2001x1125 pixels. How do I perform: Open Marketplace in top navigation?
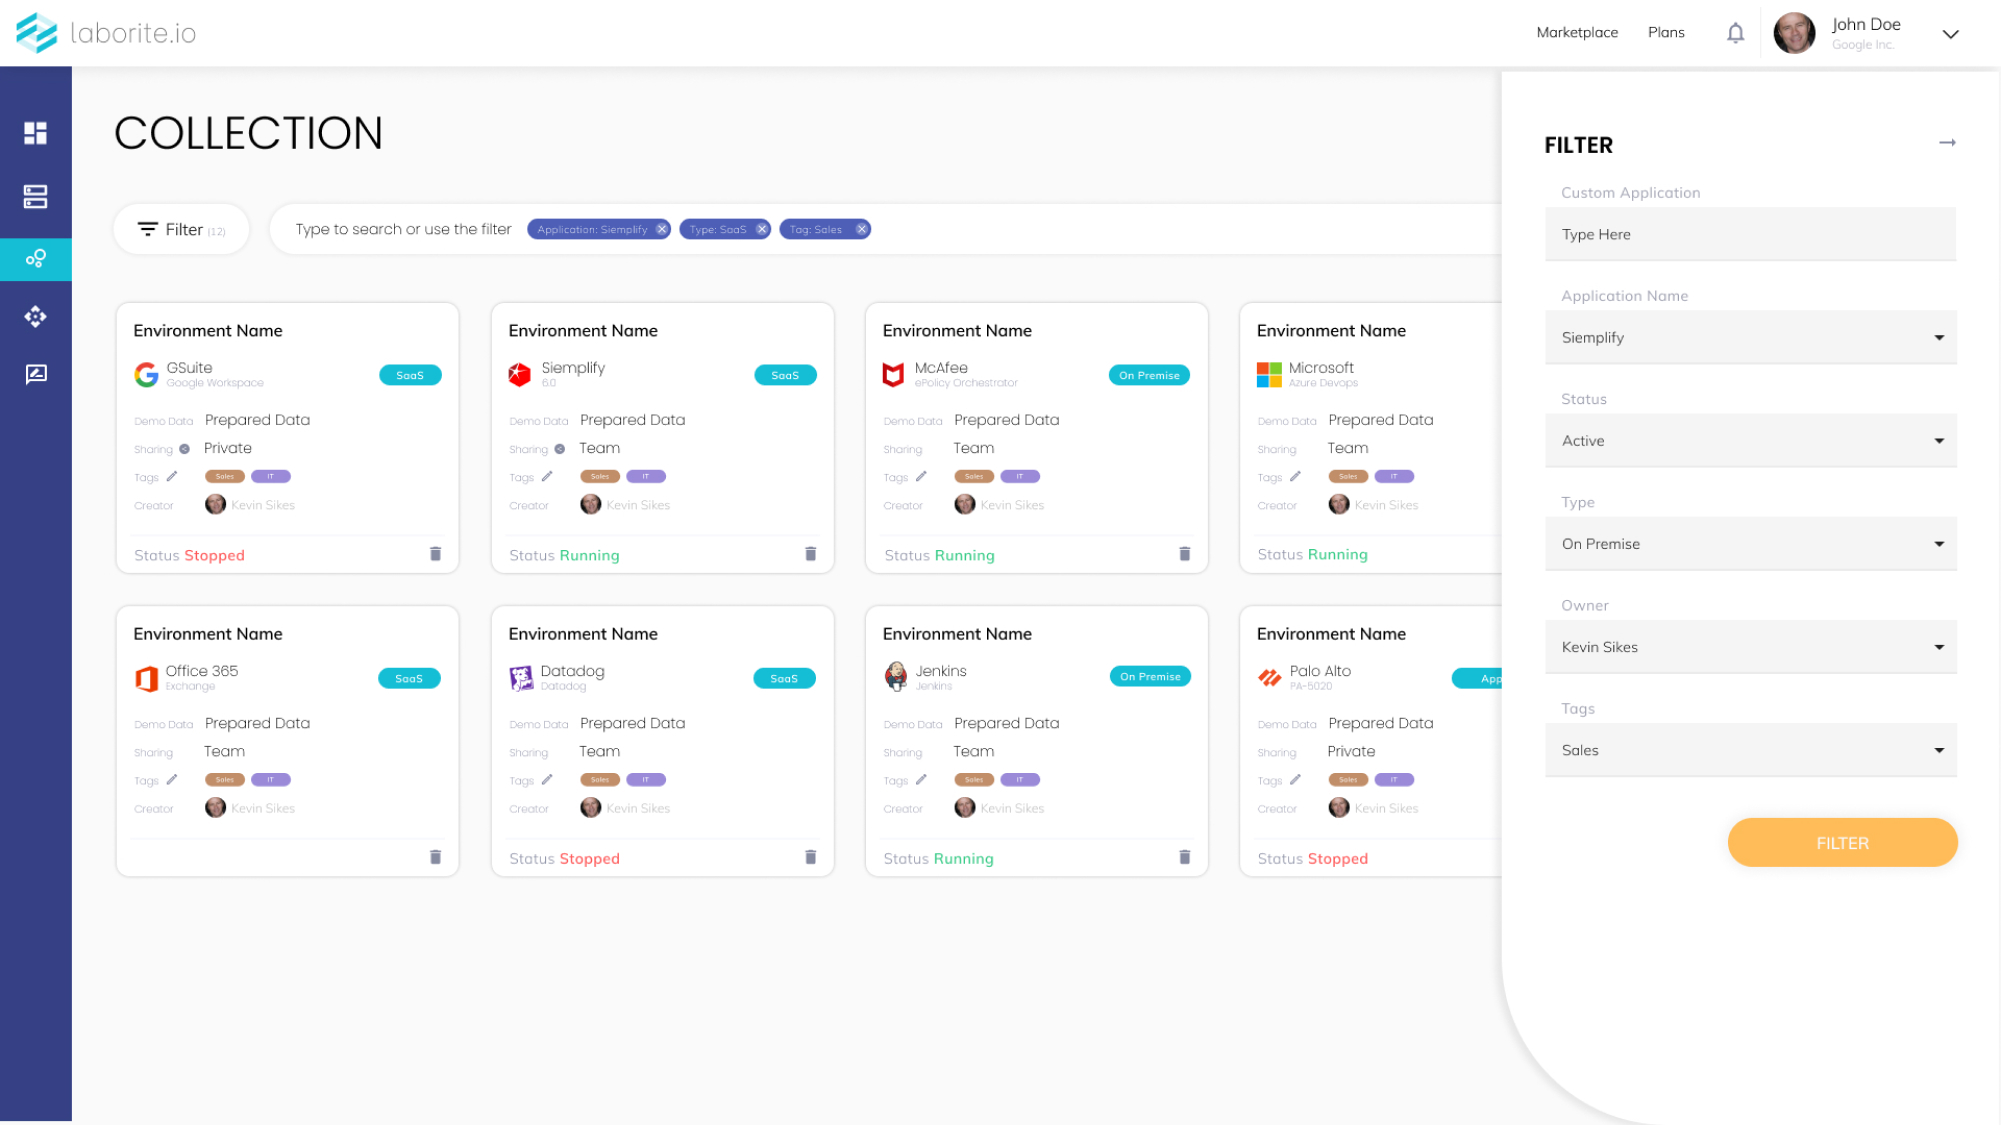[x=1576, y=32]
